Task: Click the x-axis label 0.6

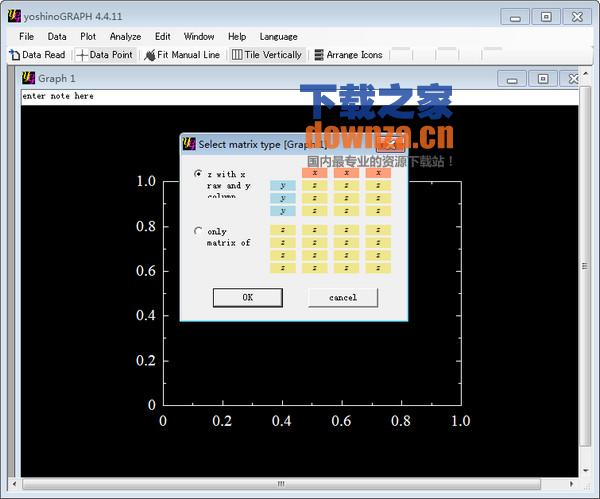Action: pos(341,421)
